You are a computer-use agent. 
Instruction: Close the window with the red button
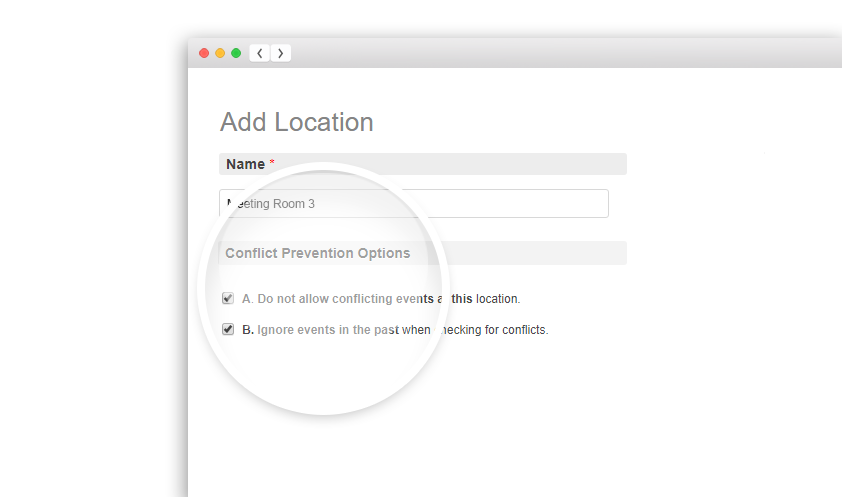tap(204, 53)
